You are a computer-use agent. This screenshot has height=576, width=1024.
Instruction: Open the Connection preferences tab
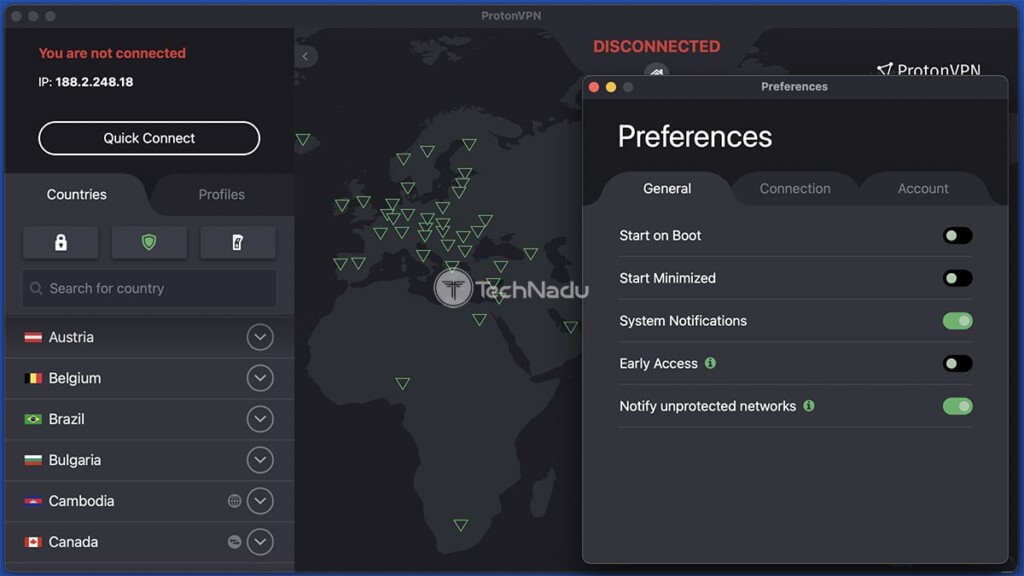point(795,189)
